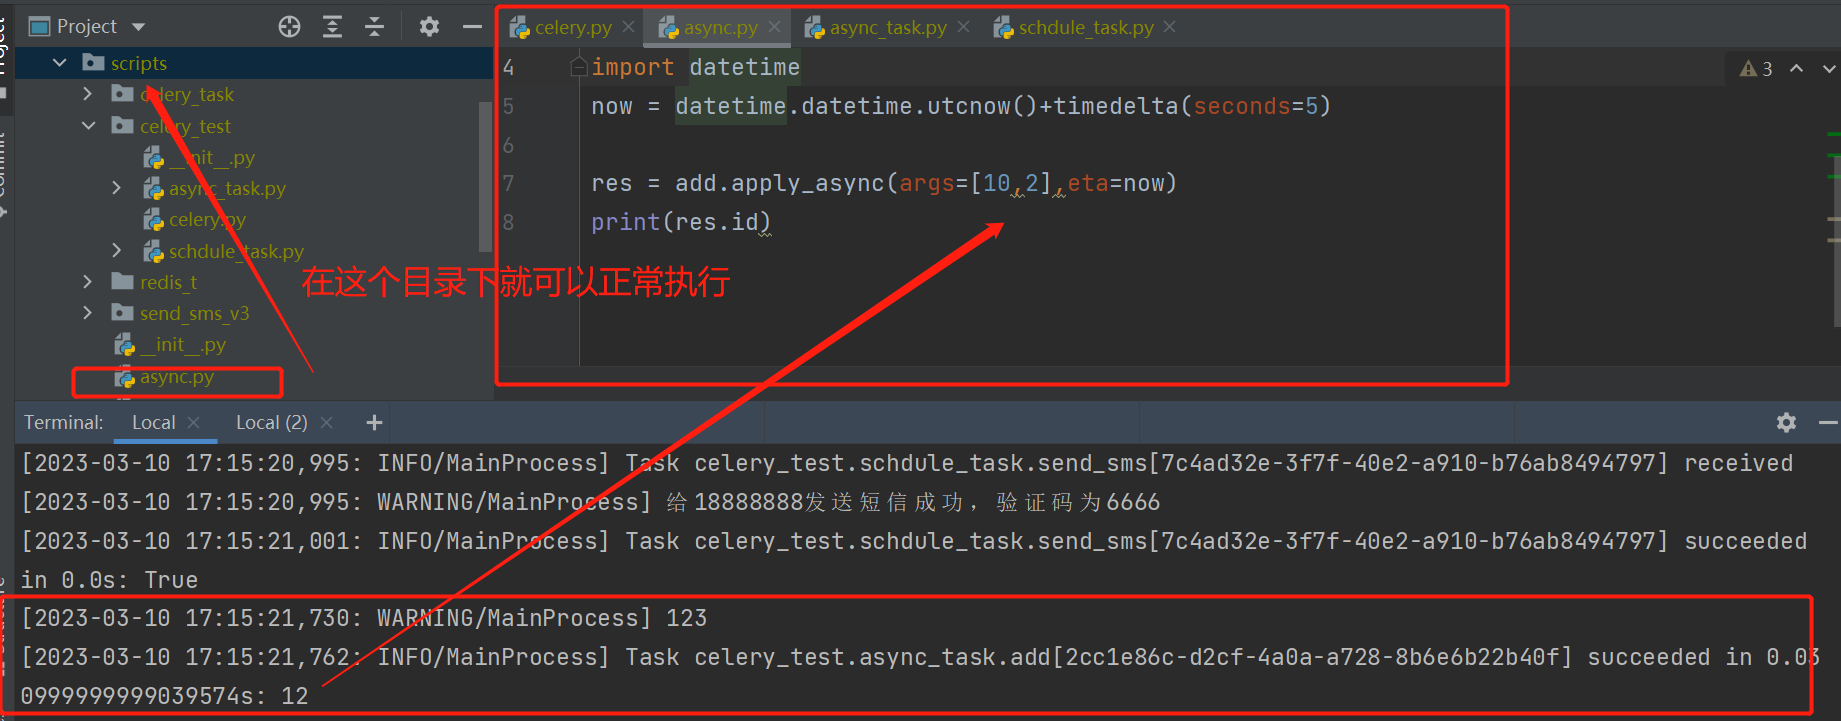The image size is (1841, 721).
Task: Open celery.py in project tree
Action: pyautogui.click(x=207, y=219)
